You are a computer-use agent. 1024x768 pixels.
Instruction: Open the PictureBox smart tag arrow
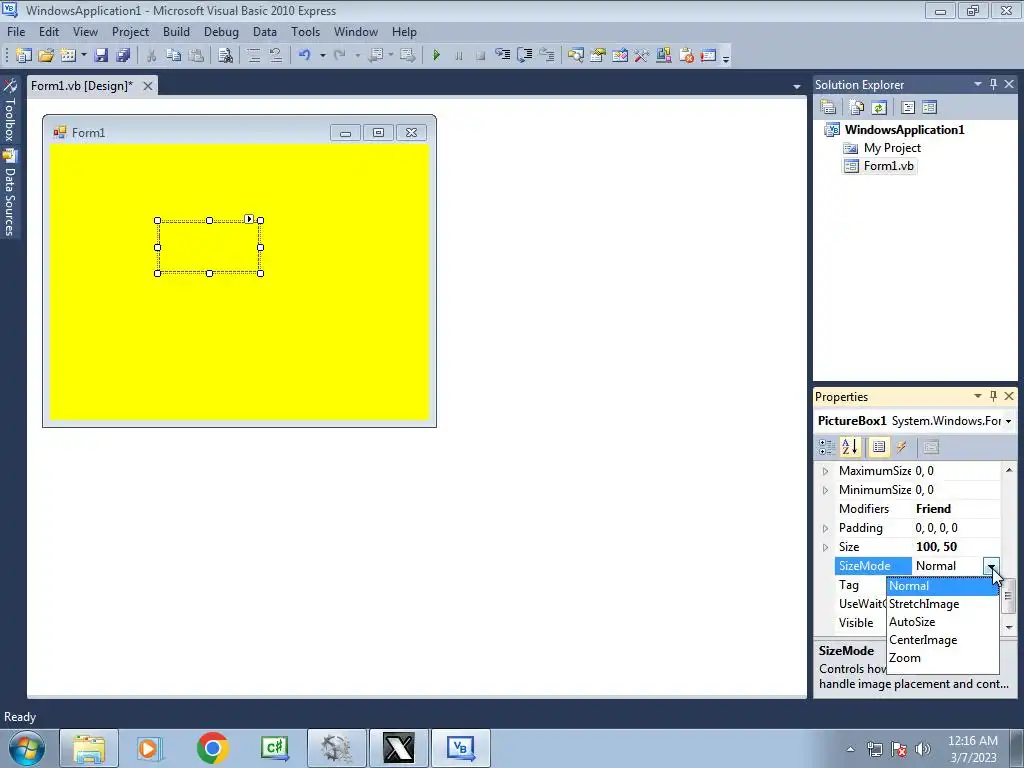[x=249, y=219]
